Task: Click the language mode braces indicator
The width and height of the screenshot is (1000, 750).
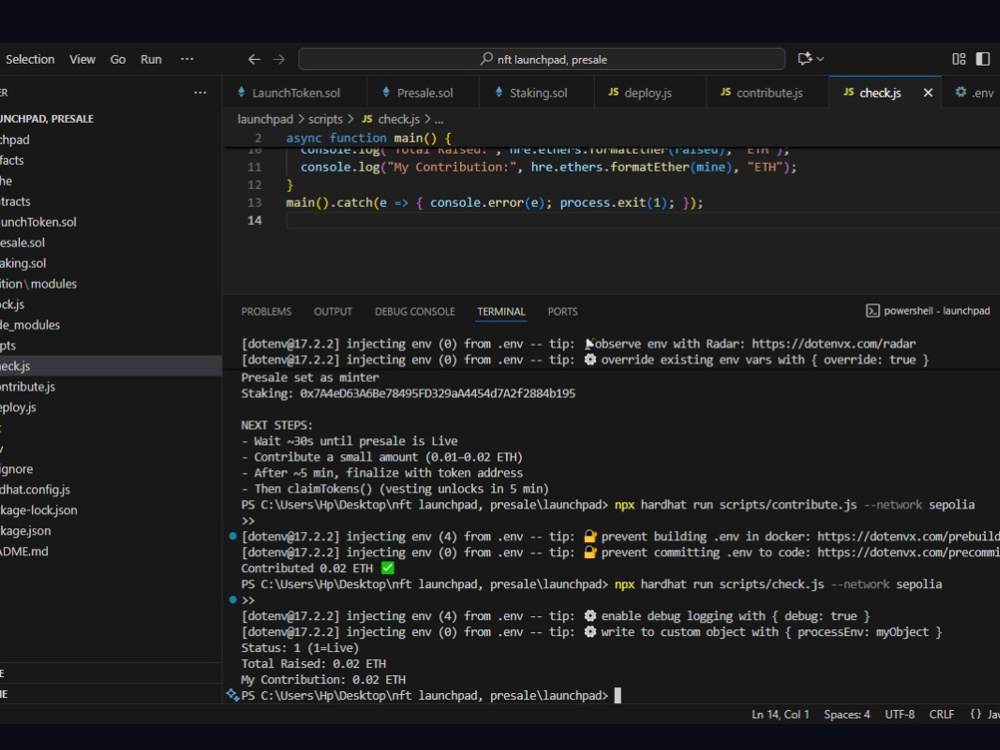Action: pos(976,714)
